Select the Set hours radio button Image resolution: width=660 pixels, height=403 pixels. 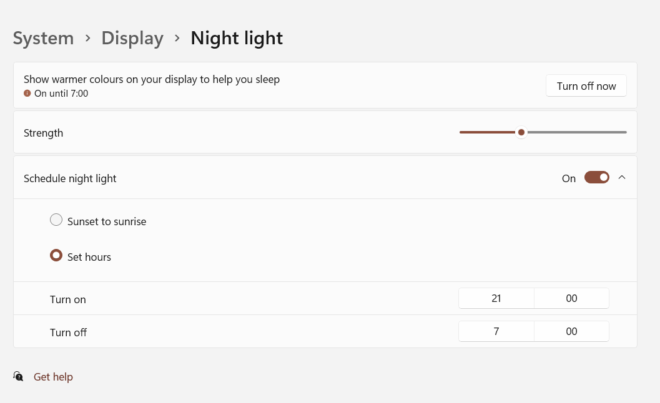[x=56, y=256]
